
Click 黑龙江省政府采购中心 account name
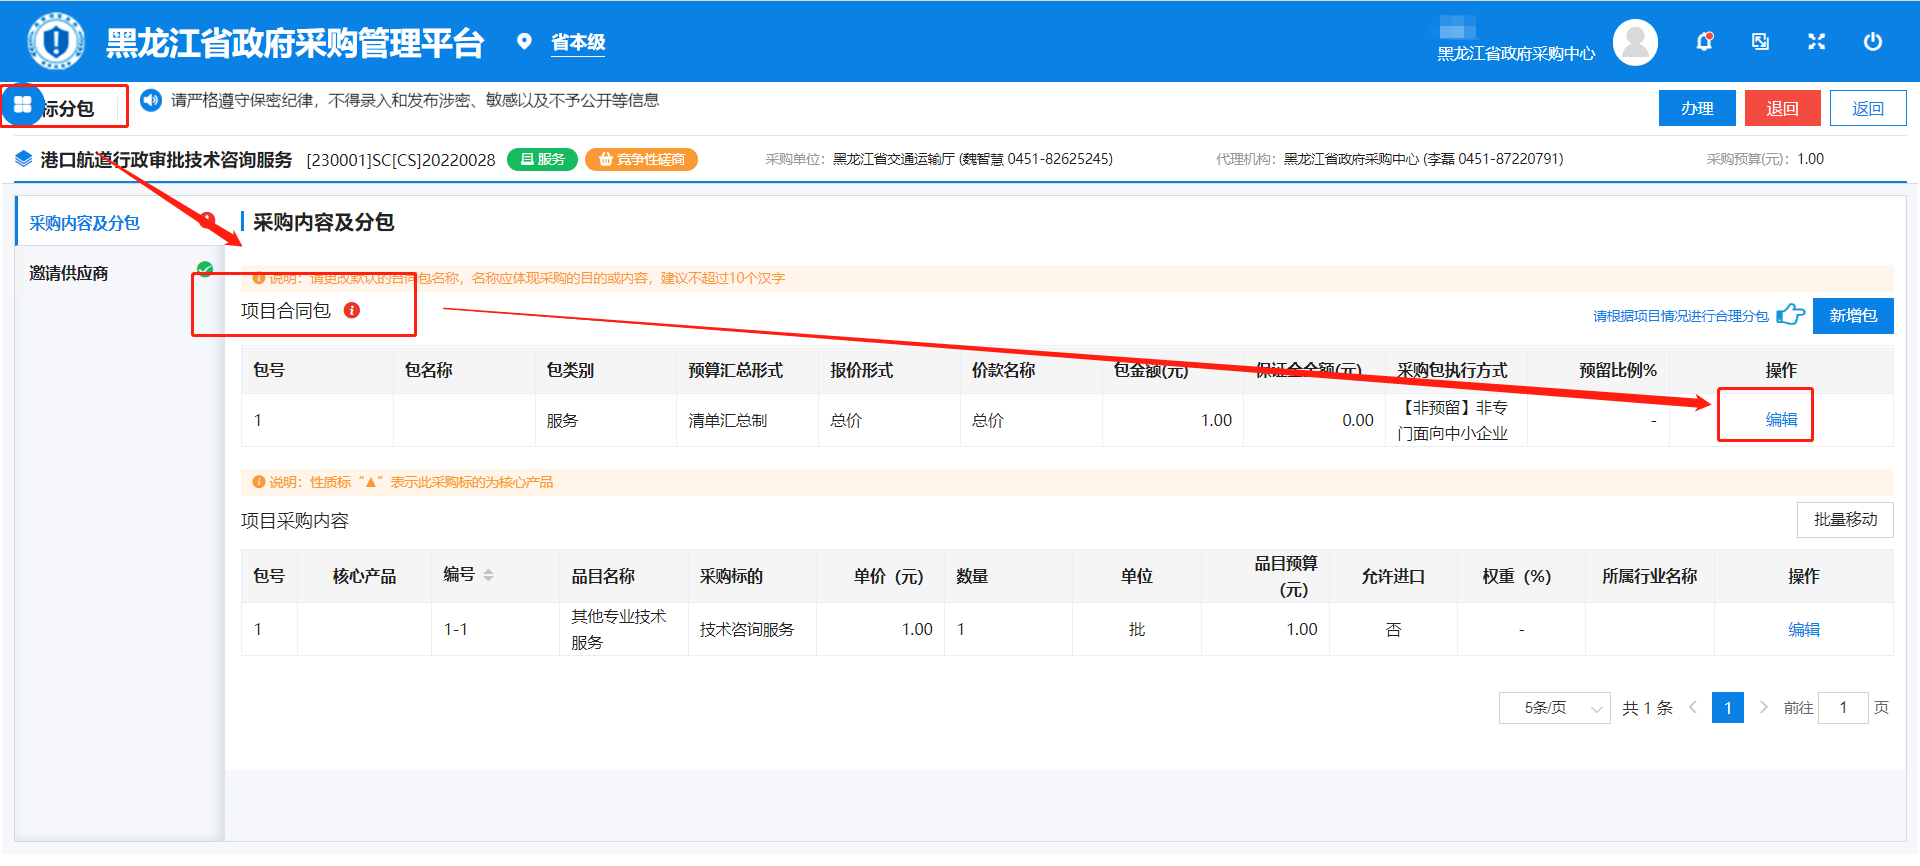(x=1516, y=54)
